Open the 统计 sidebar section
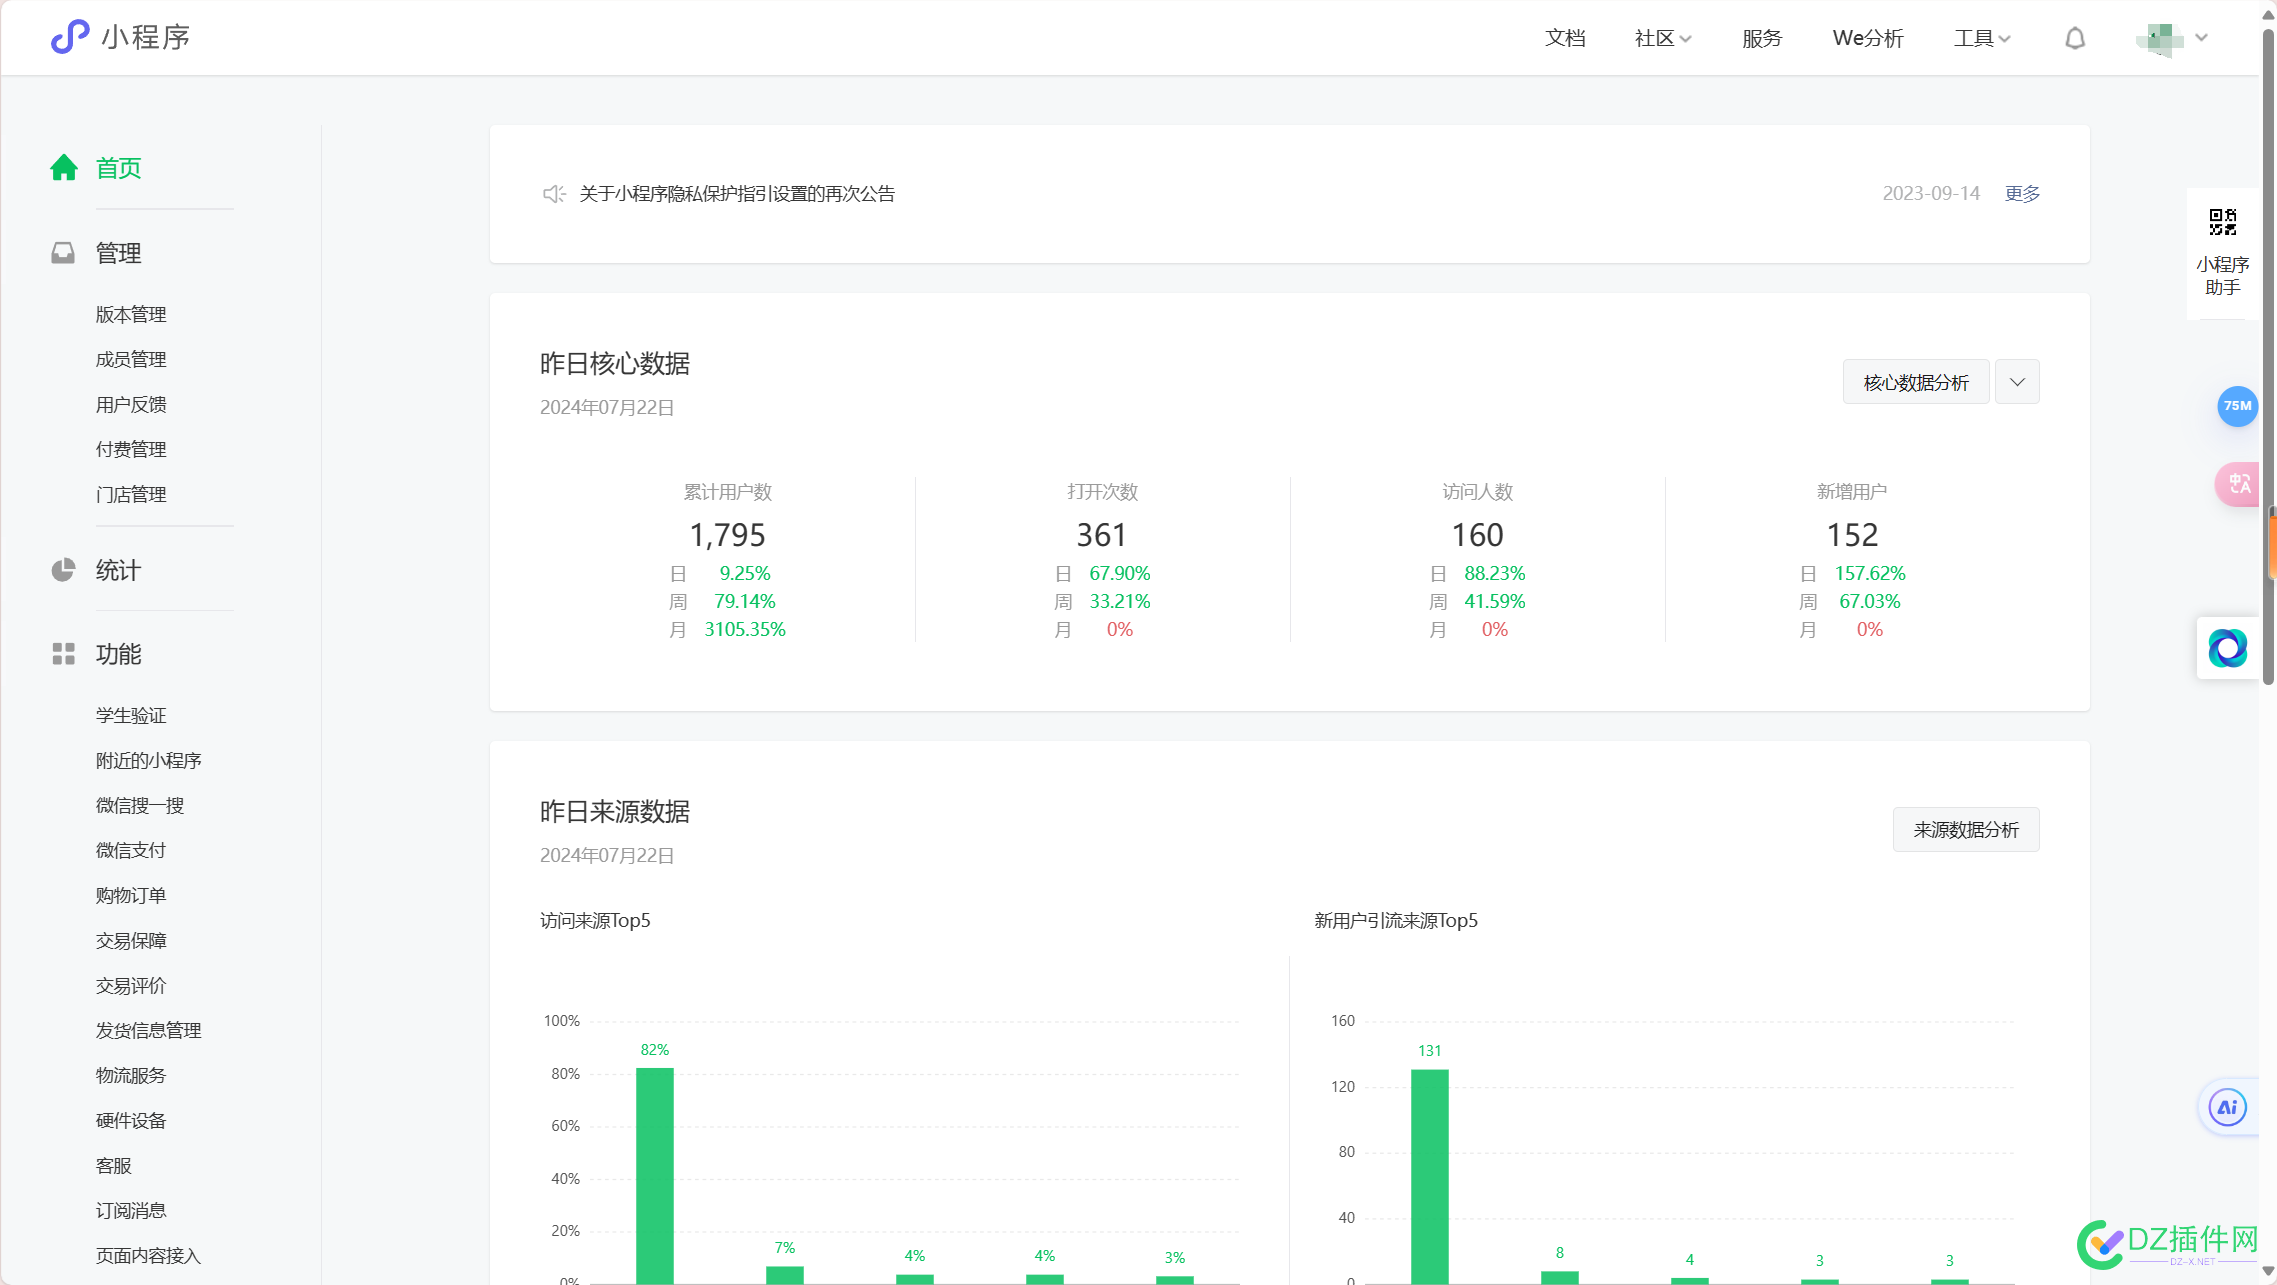Screen dimensions: 2277x1285 tap(118, 570)
